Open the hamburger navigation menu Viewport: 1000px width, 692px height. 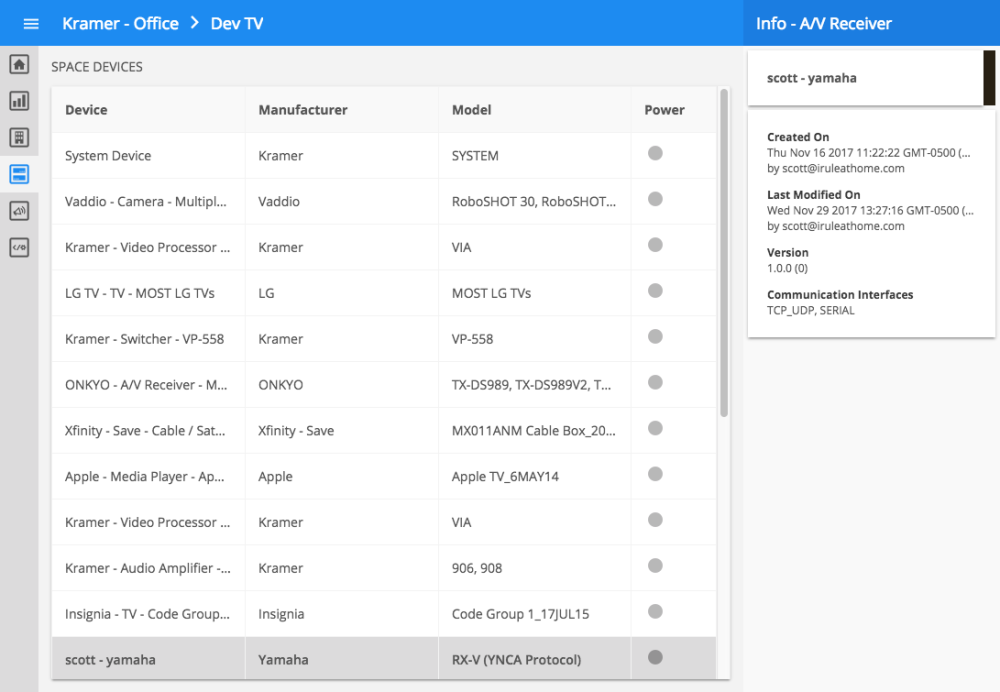(31, 23)
